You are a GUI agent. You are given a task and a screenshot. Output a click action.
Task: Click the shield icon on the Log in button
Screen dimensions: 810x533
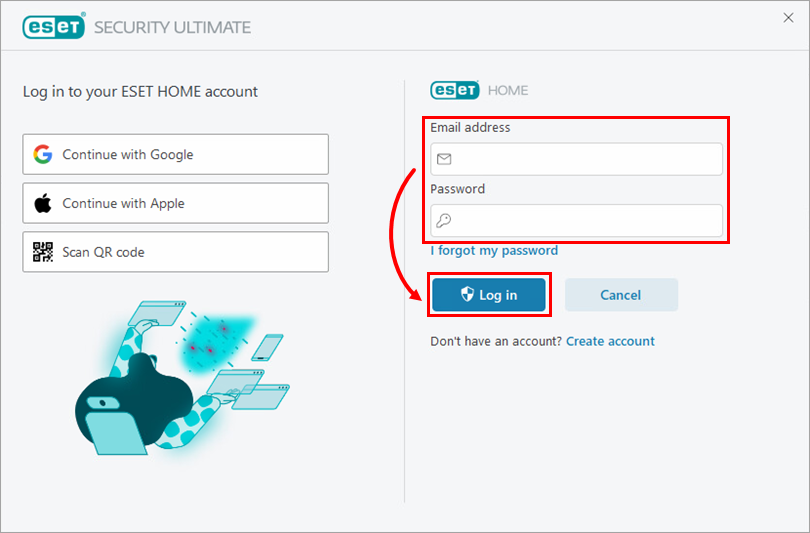pyautogui.click(x=467, y=294)
